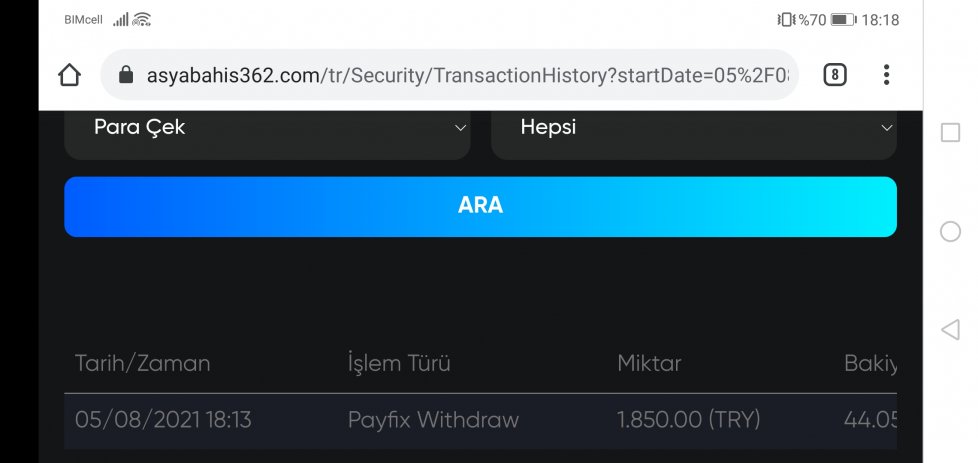Click the Tarih/Zaman column header
This screenshot has height=463, width=978.
(x=142, y=363)
